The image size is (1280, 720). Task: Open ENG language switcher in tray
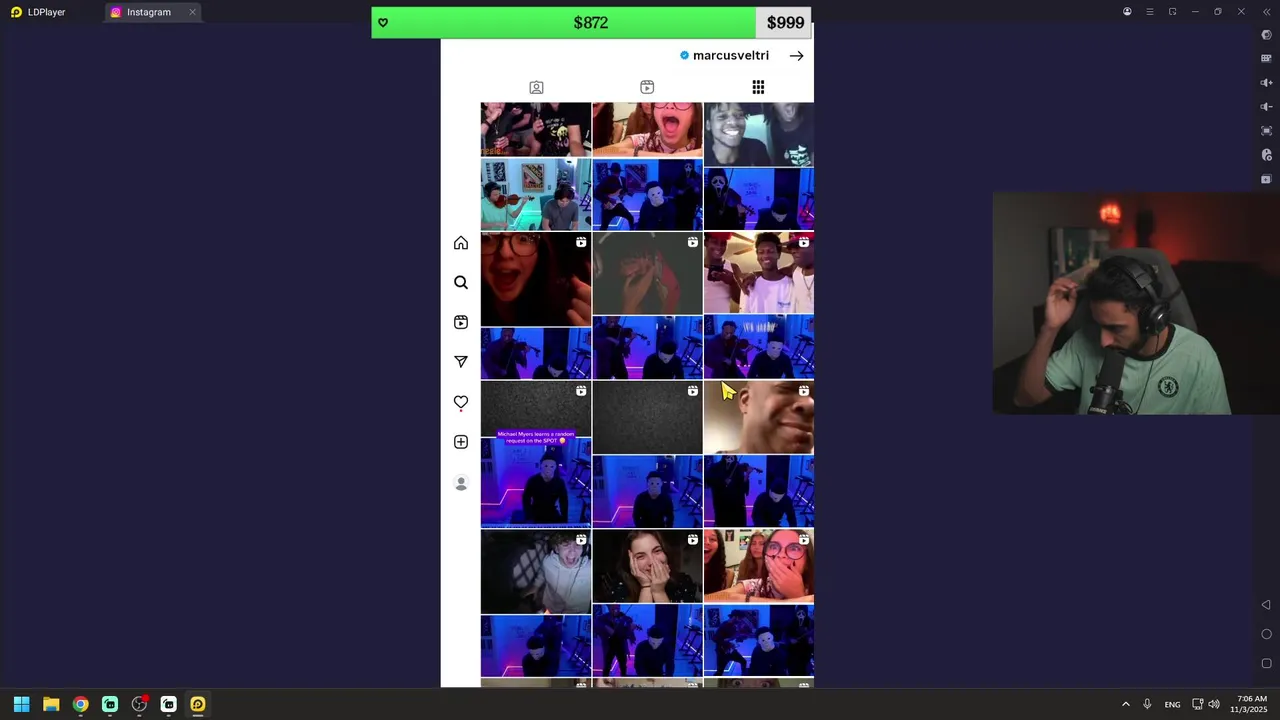1172,704
